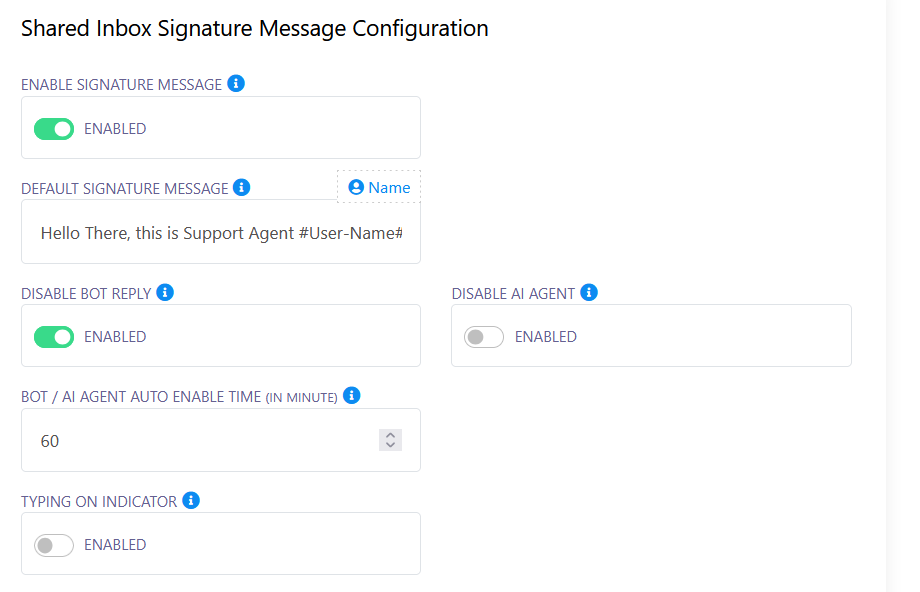This screenshot has width=920, height=592.
Task: Disable the Enable Signature Message toggle
Action: pyautogui.click(x=53, y=128)
